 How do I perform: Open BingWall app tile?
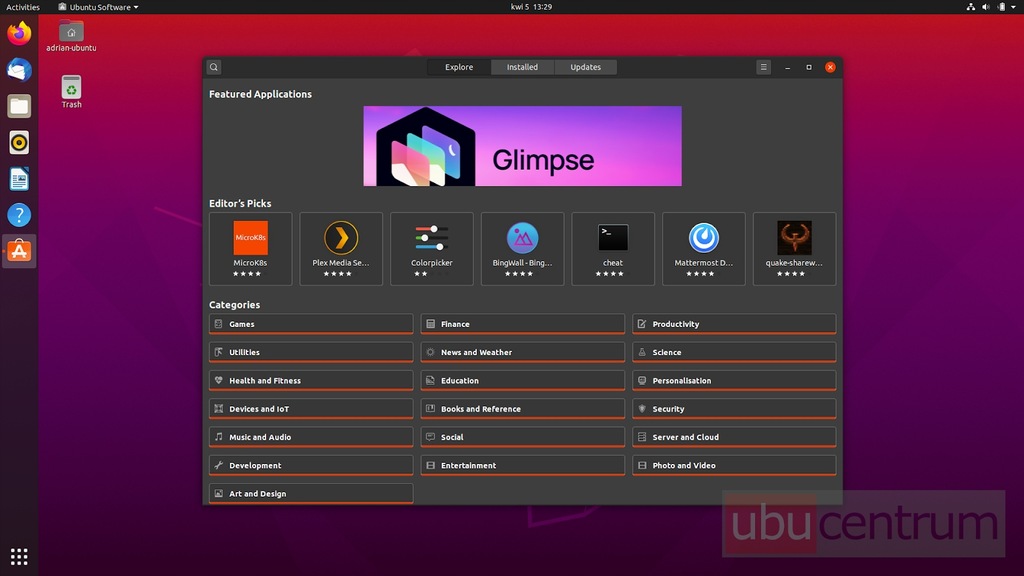(x=522, y=249)
